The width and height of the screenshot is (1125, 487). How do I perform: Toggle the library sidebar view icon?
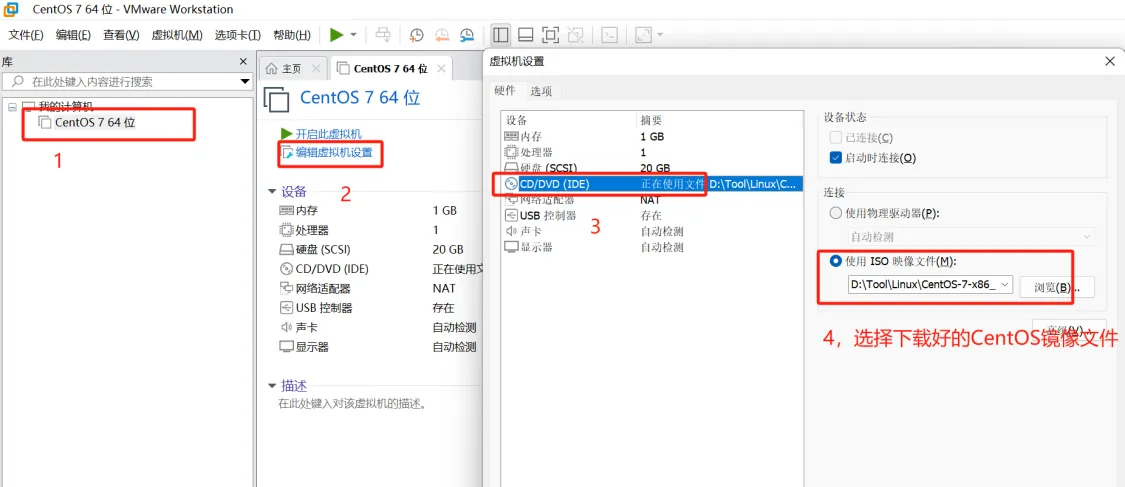[x=501, y=34]
